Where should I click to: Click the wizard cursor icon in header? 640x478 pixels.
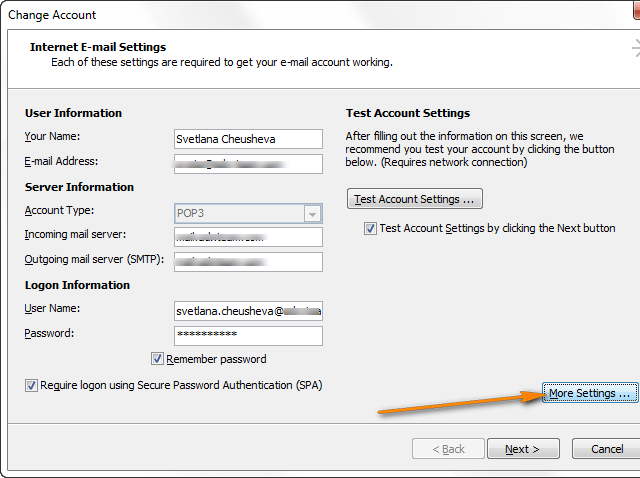coord(634,48)
